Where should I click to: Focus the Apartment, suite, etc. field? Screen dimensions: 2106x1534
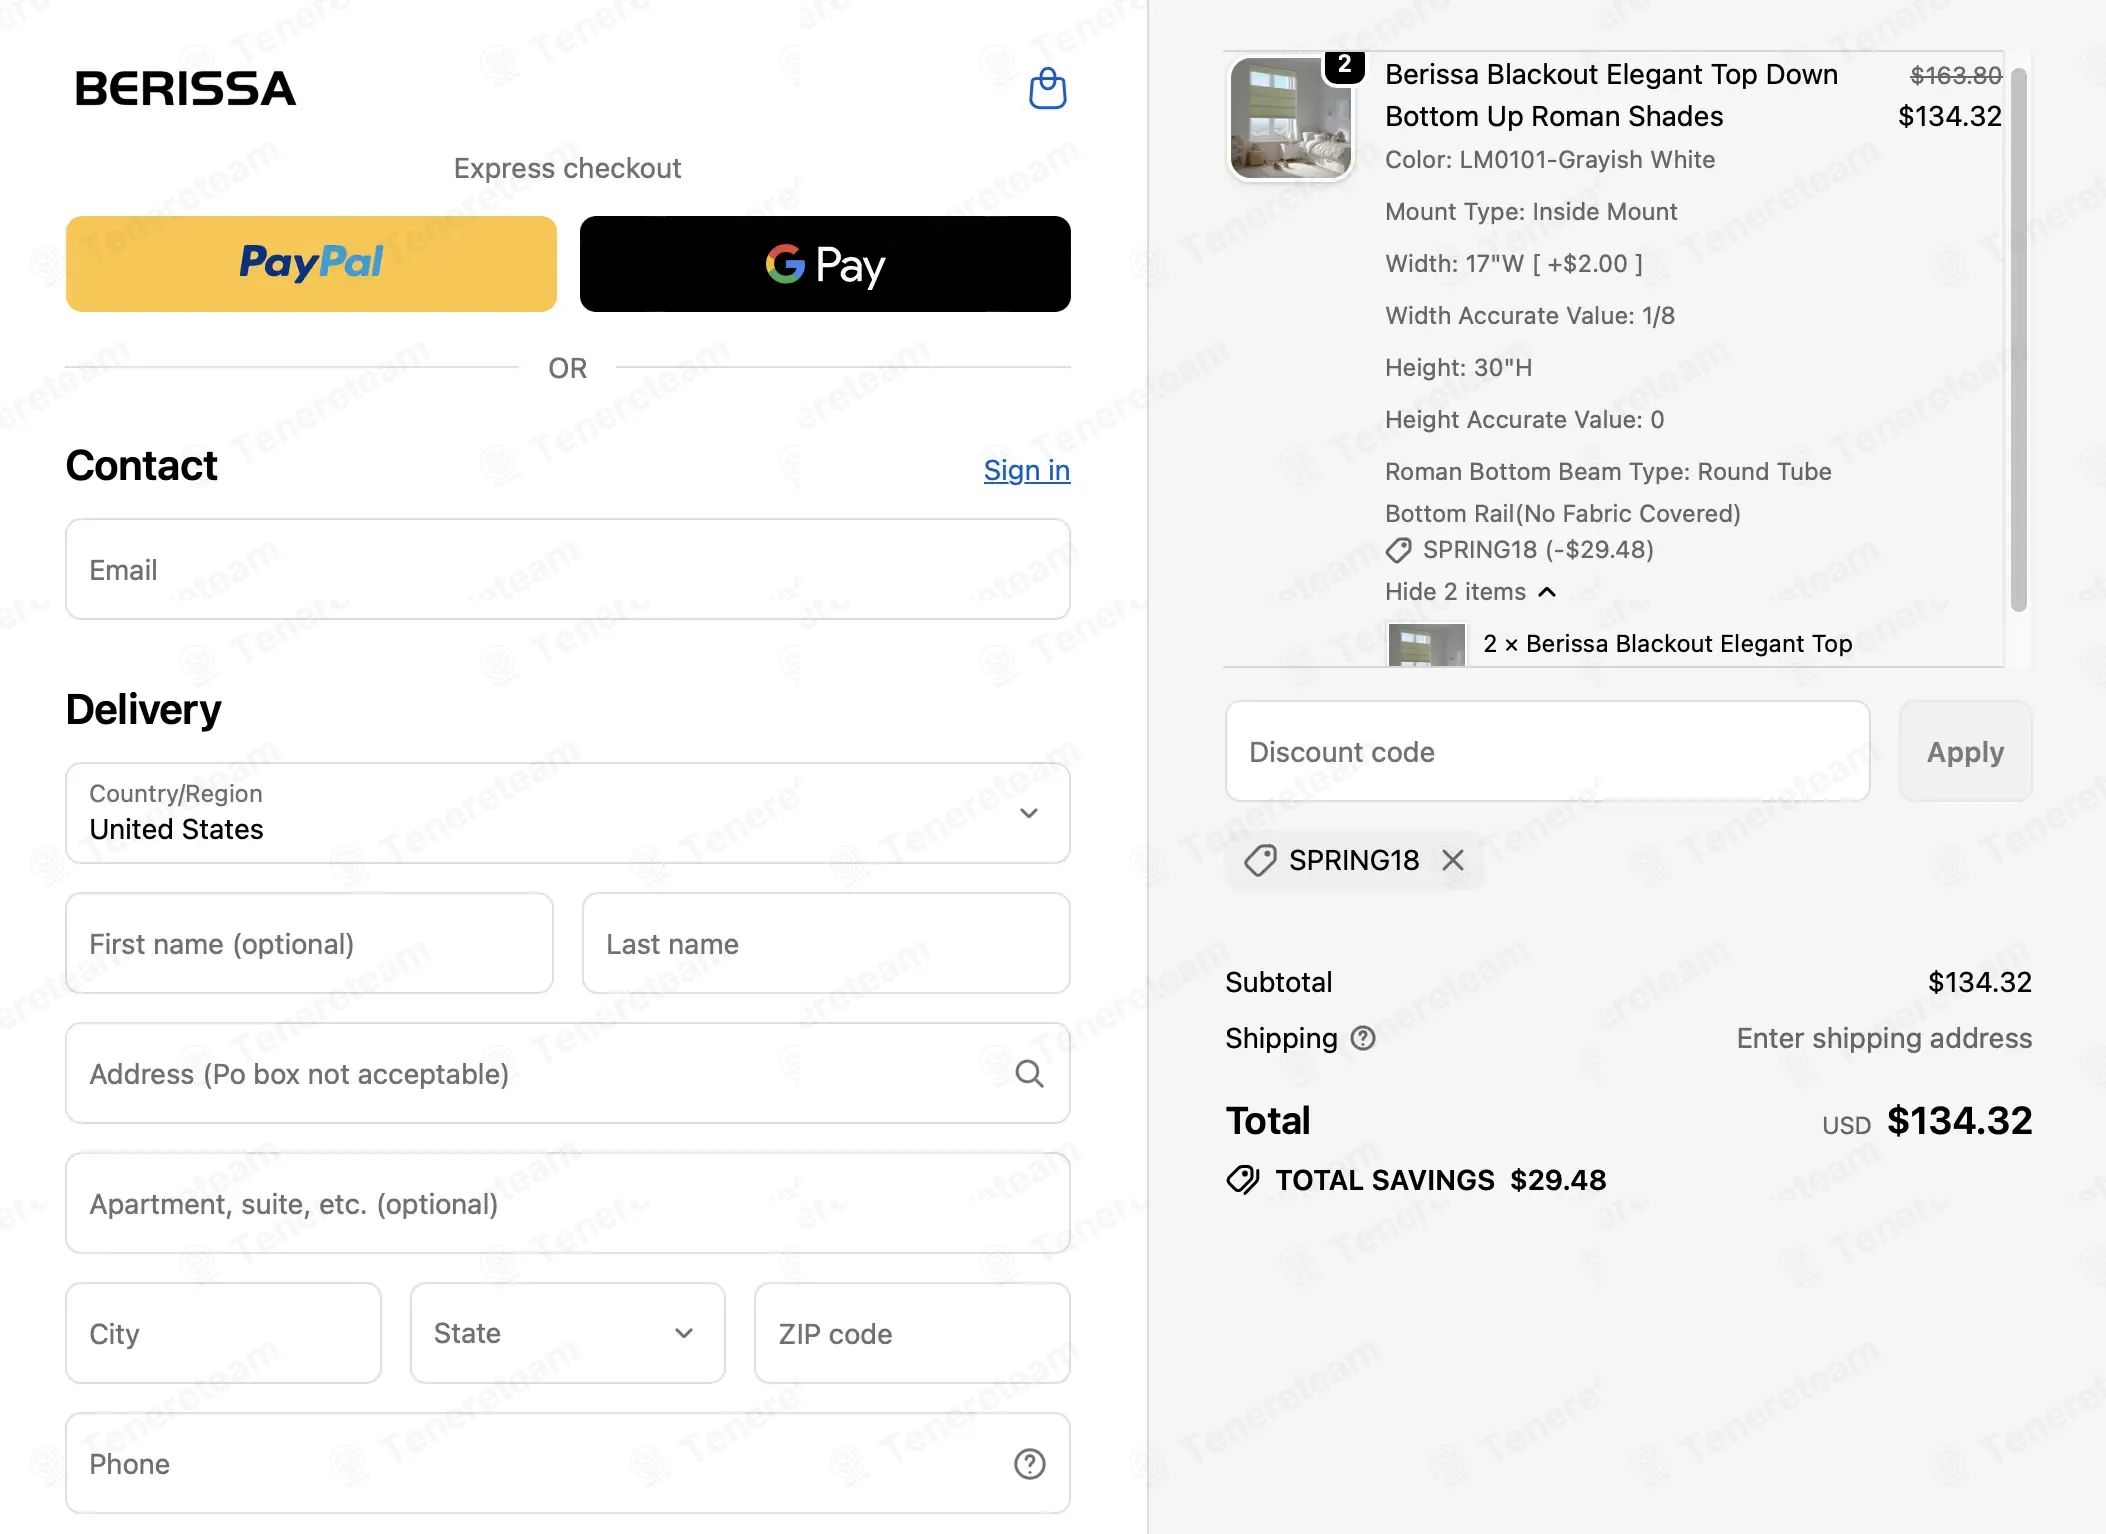point(568,1203)
